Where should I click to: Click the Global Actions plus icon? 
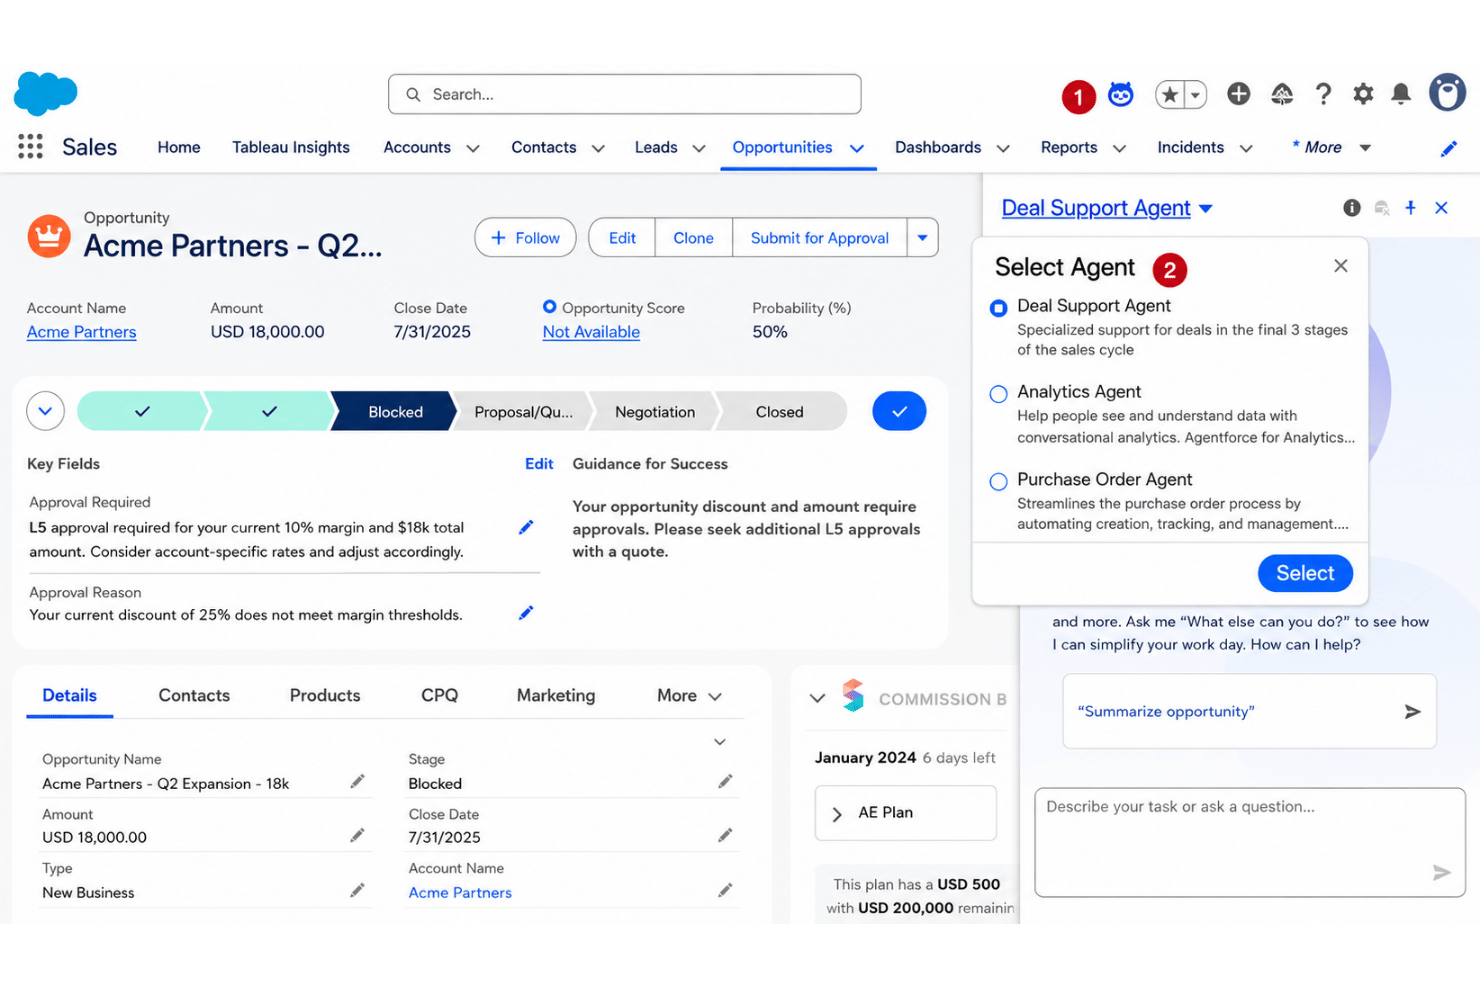pos(1238,94)
